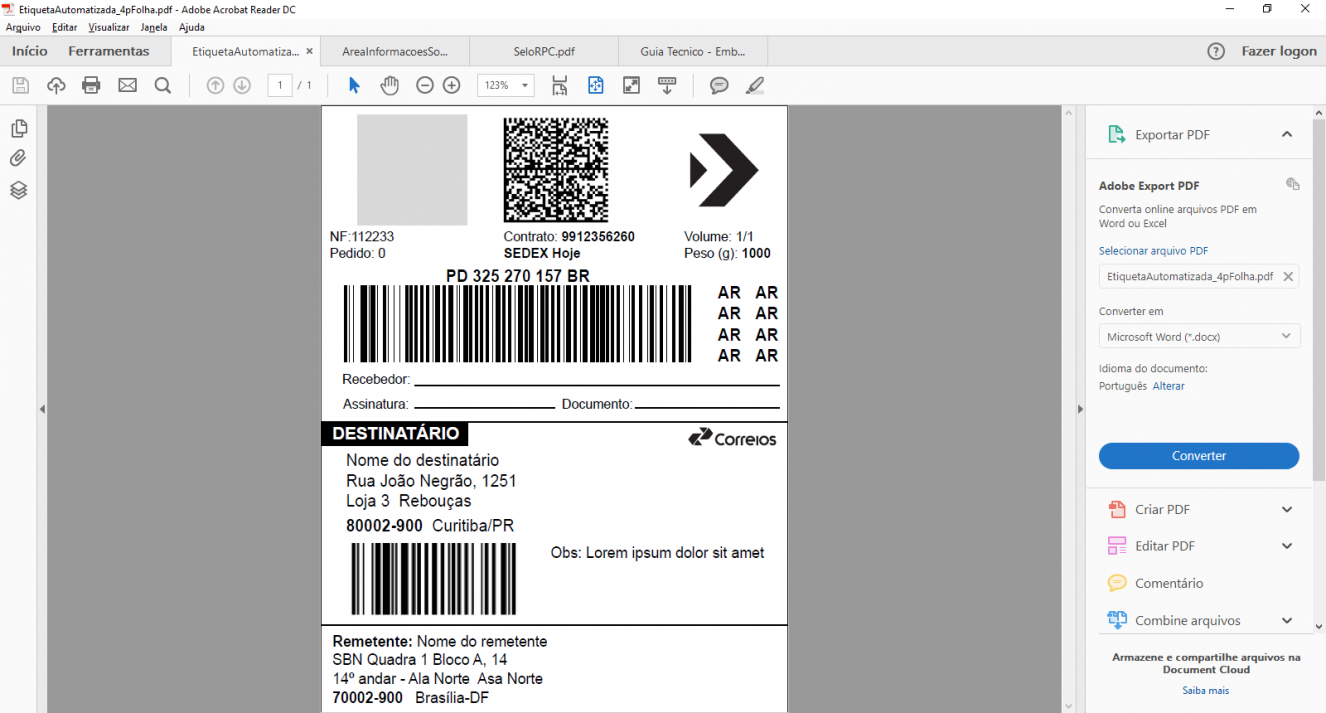The width and height of the screenshot is (1326, 713).
Task: Collapse the Exportar PDF section
Action: 1287,135
